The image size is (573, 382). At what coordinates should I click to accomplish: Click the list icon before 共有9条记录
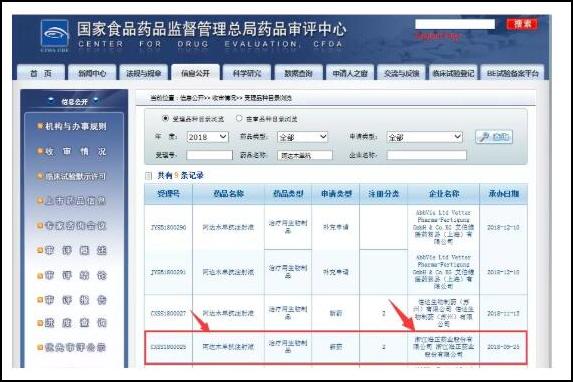click(x=148, y=176)
